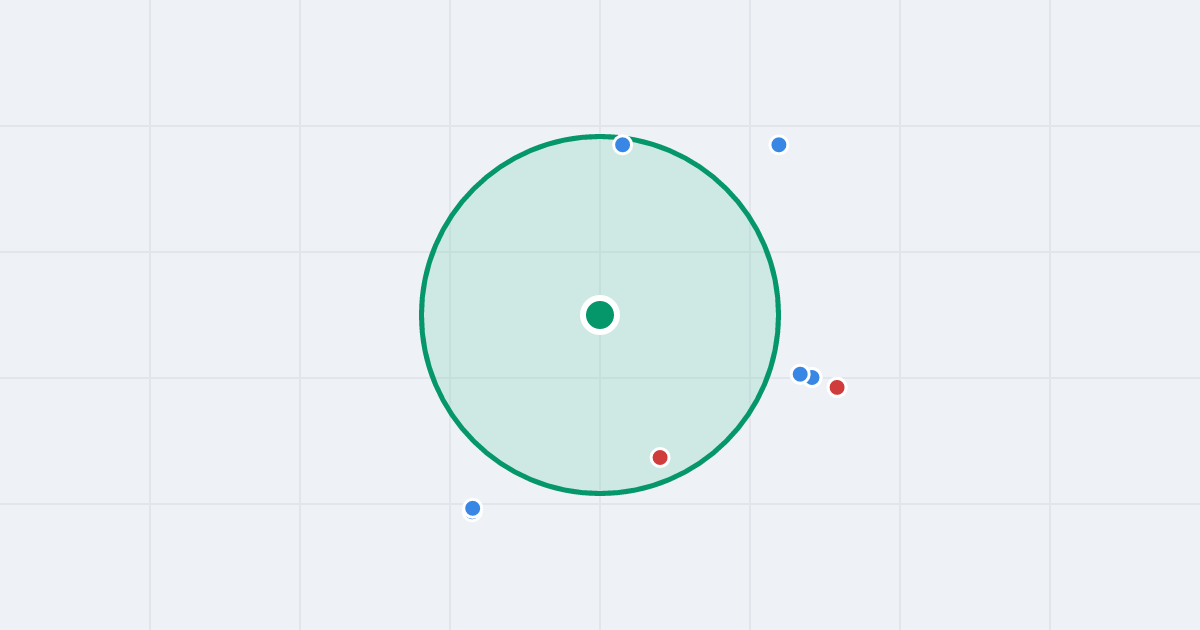Click the red dot inside the green circle

pos(660,457)
